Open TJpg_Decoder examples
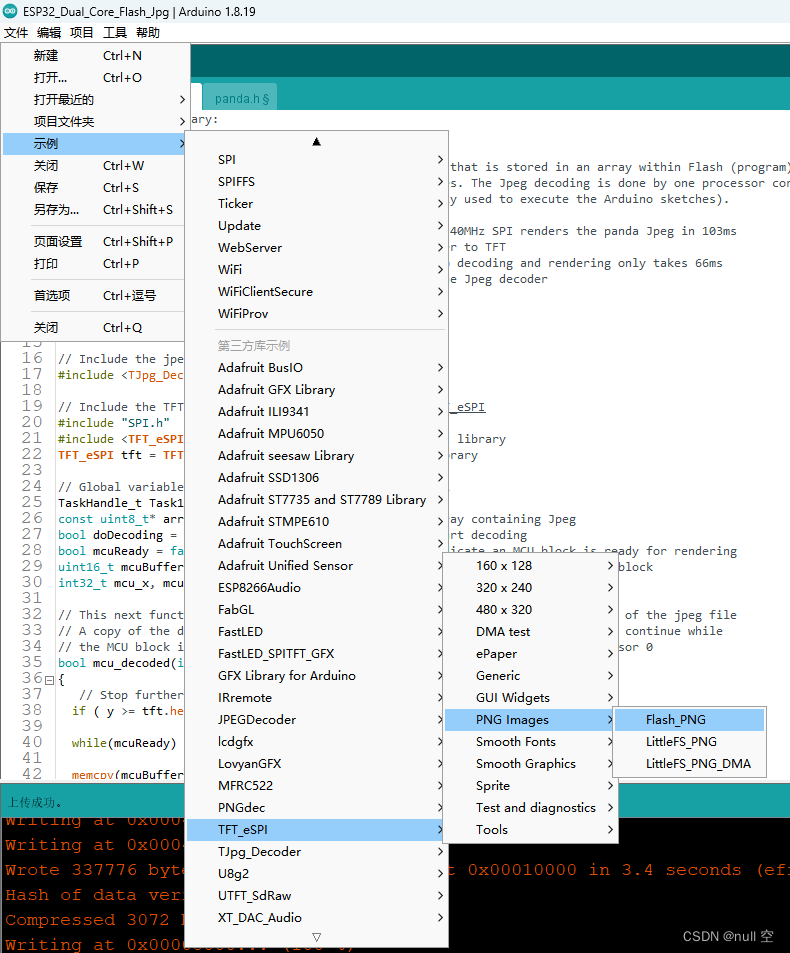The height and width of the screenshot is (953, 790). (317, 852)
